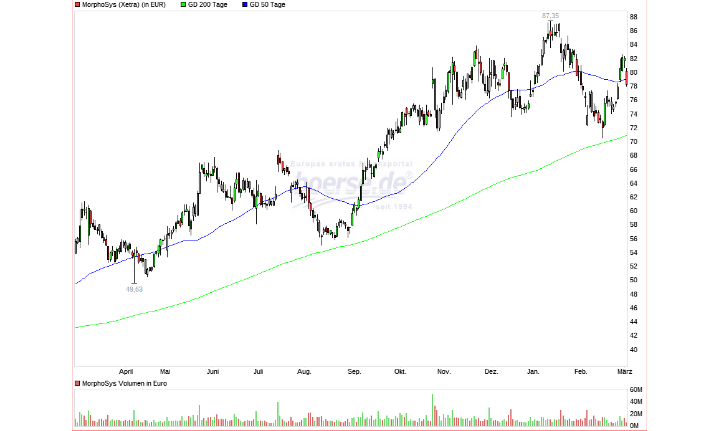
Task: Click the red MorphoSys Volumen legend swatch
Action: [78, 383]
